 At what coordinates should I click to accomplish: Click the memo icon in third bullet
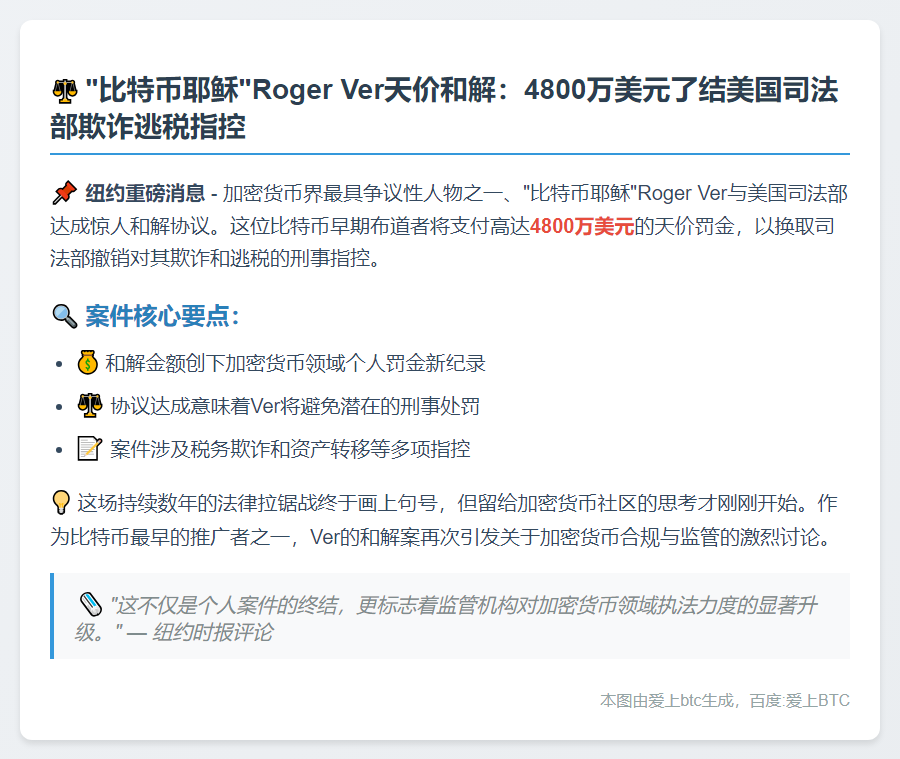pos(90,450)
